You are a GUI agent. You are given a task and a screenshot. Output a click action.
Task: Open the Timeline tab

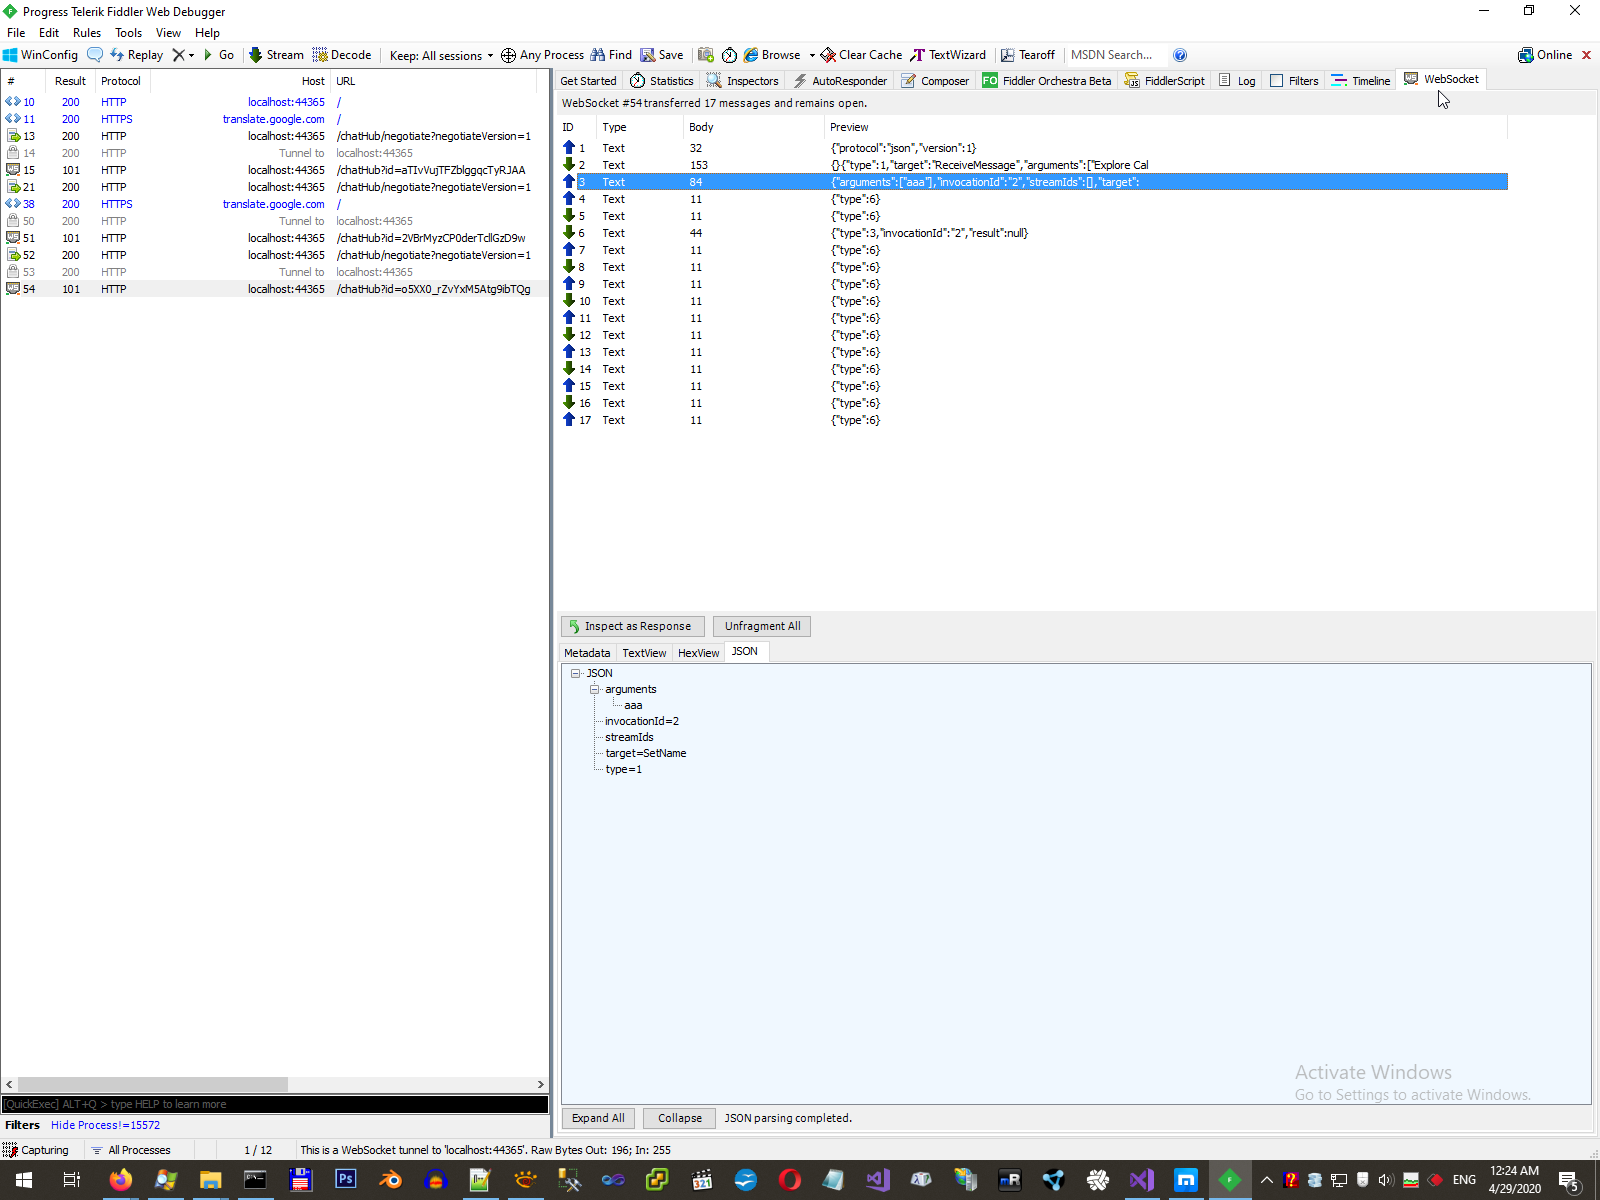coord(1361,81)
